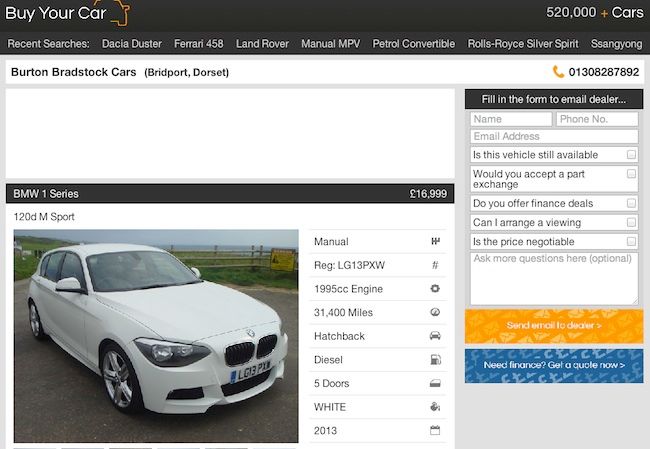Click the 'BMW 1 Series' listing title

[x=46, y=194]
